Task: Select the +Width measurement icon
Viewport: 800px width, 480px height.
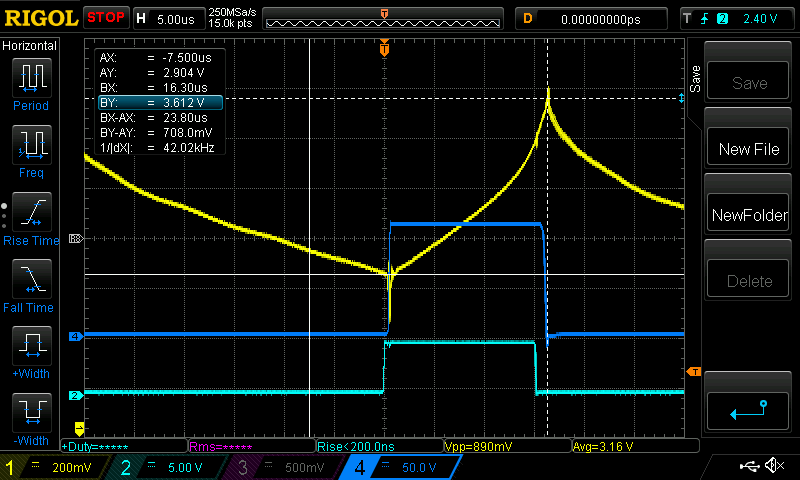Action: (30, 352)
